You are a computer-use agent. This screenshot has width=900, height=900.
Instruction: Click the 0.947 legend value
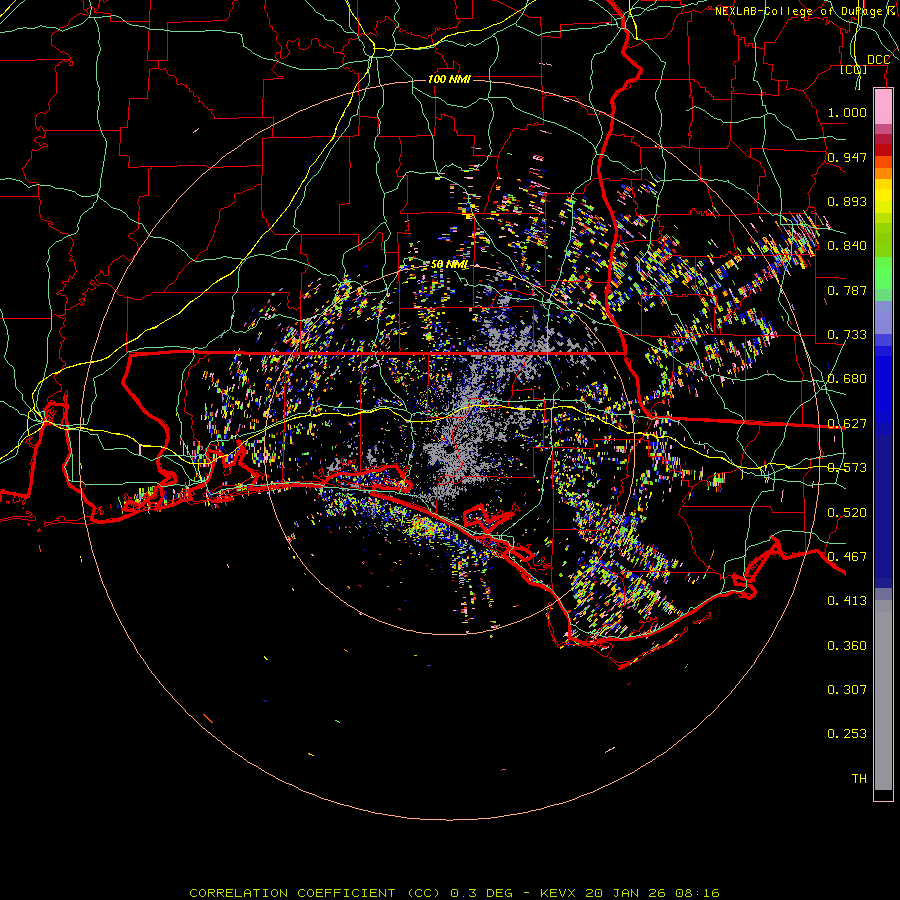(847, 157)
